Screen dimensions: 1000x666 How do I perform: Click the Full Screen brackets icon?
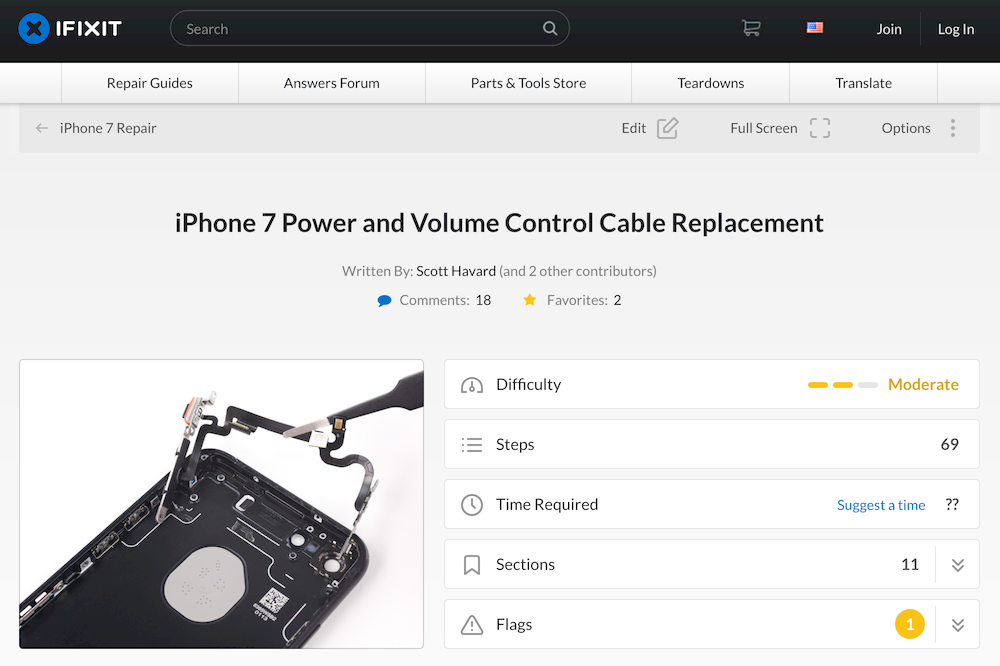(820, 128)
